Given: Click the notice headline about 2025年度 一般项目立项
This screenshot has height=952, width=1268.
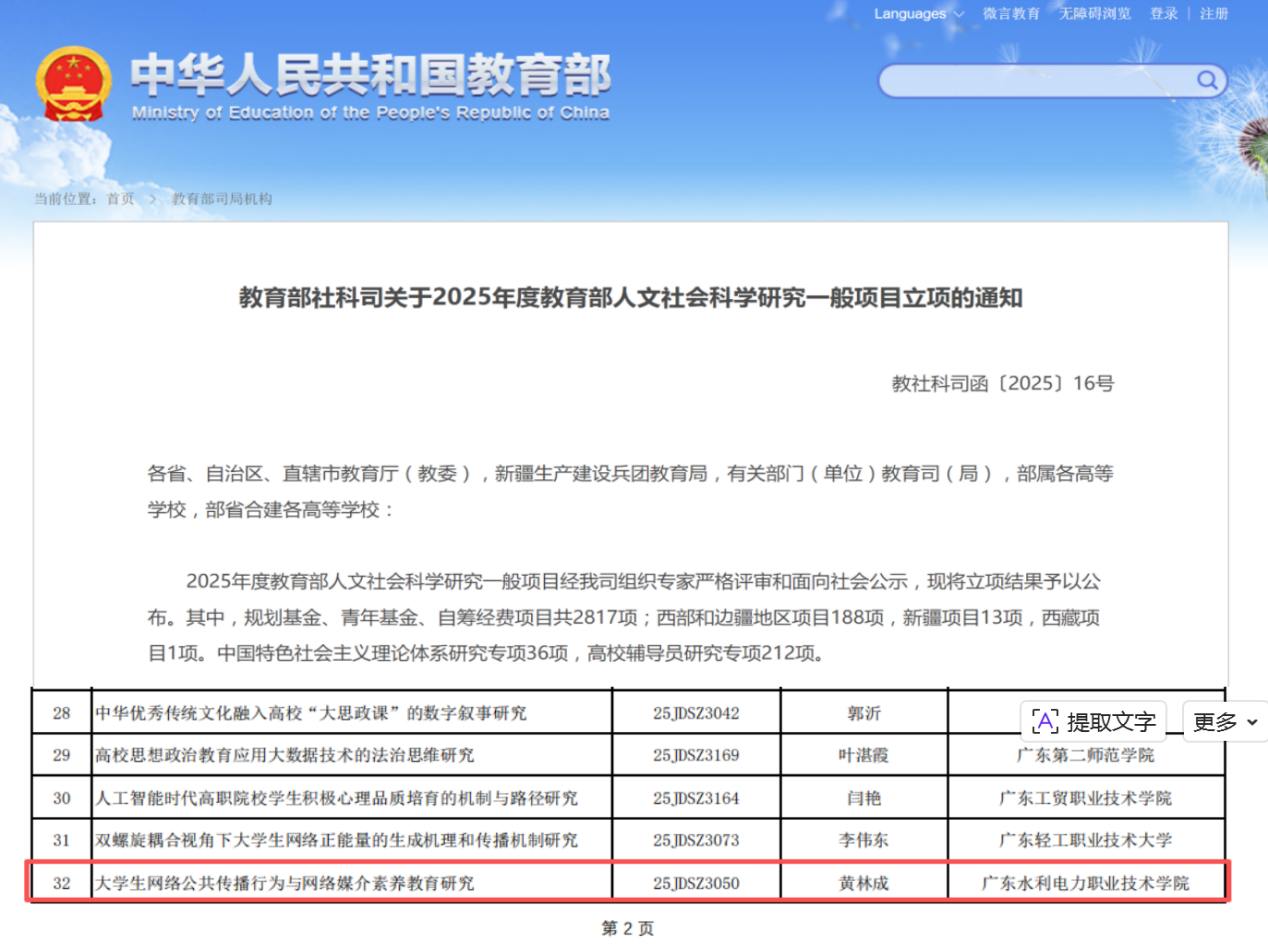Looking at the screenshot, I should (x=630, y=298).
